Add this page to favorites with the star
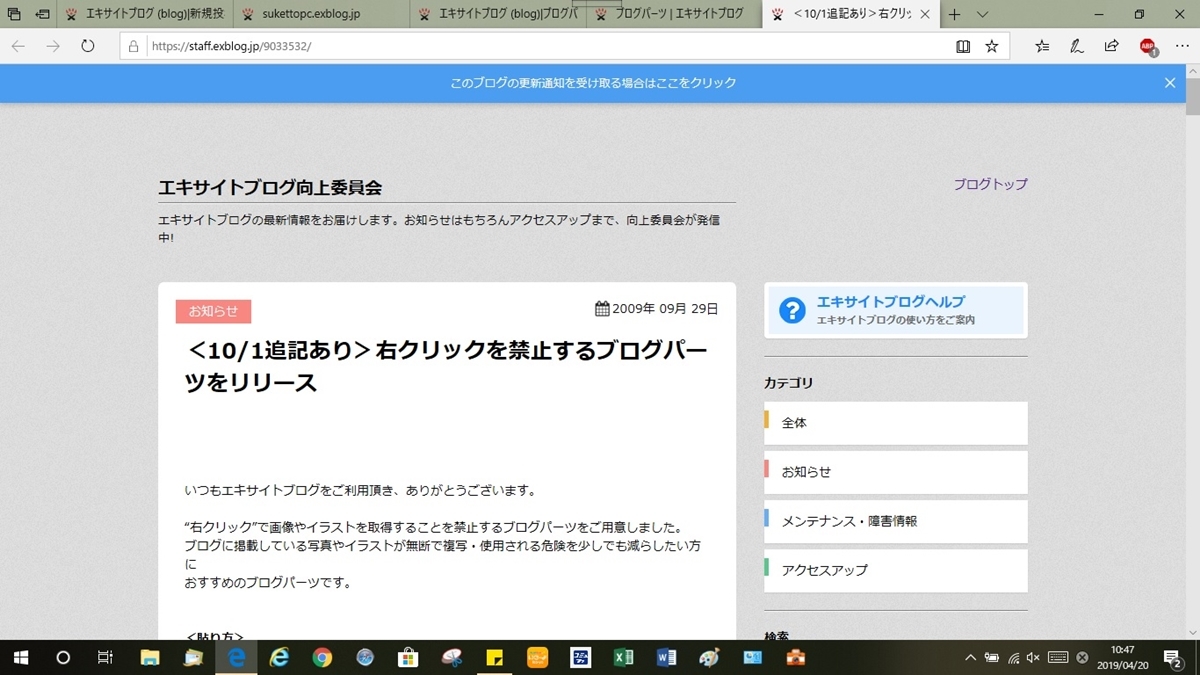The height and width of the screenshot is (675, 1200). [x=992, y=46]
